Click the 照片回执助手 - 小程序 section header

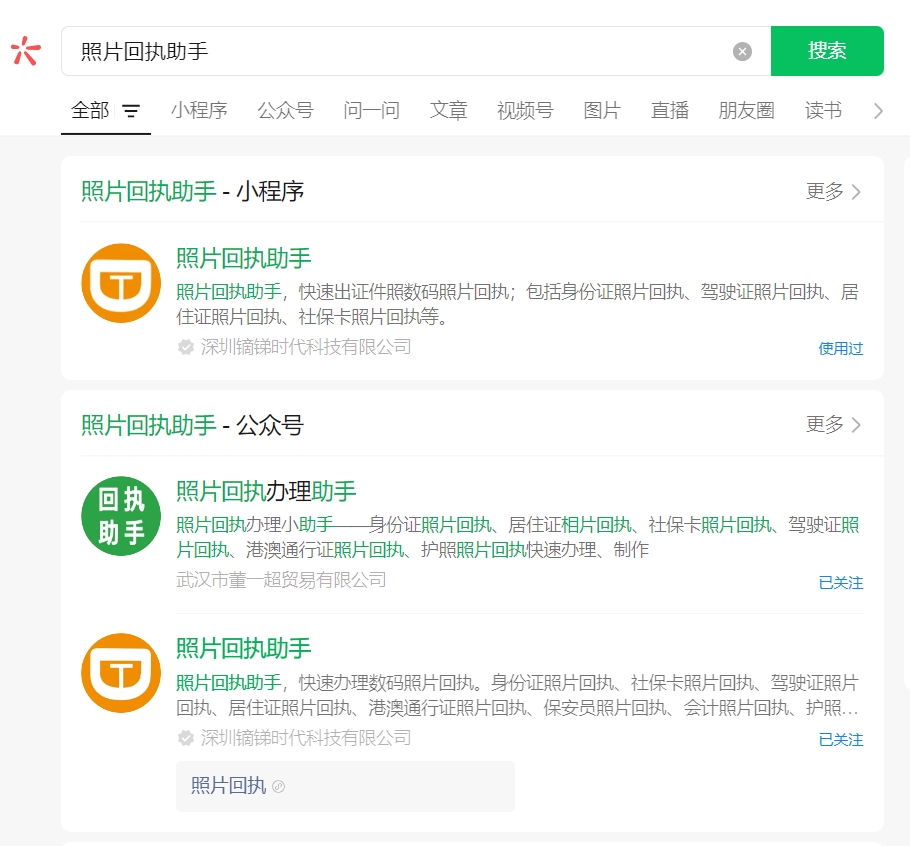point(192,191)
